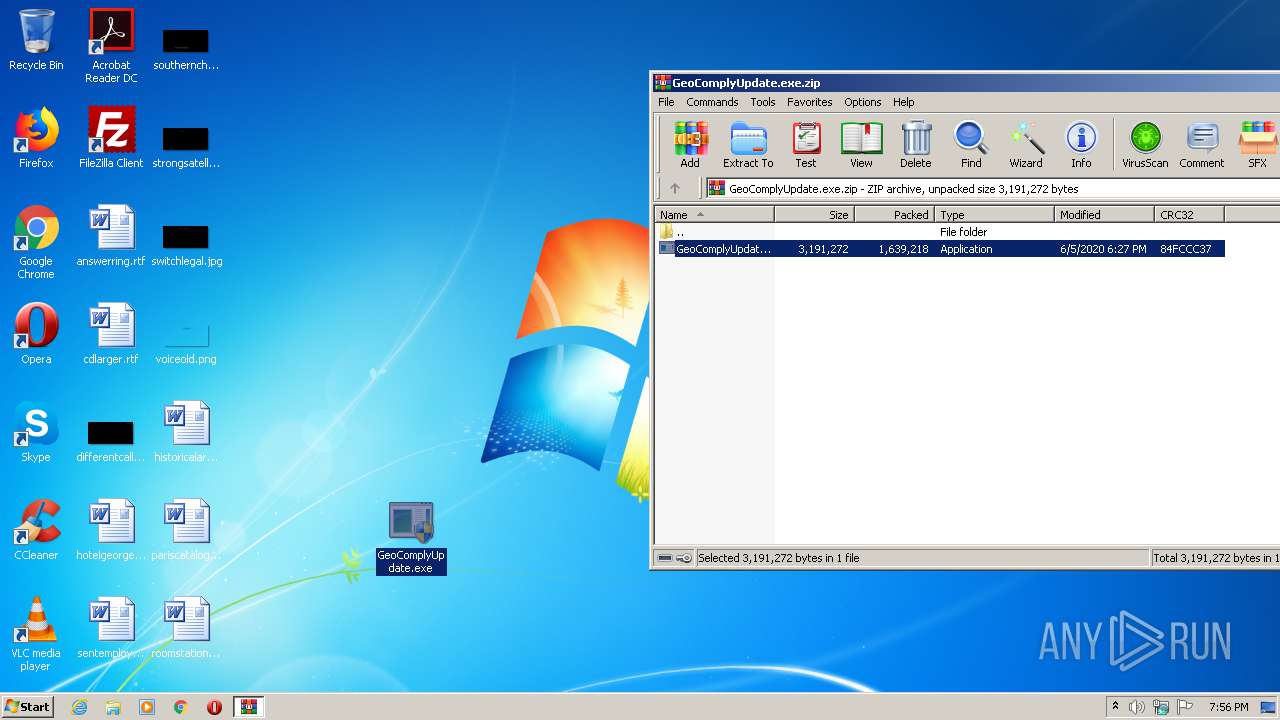
Task: Click the Comment toolbar icon
Action: [1202, 145]
